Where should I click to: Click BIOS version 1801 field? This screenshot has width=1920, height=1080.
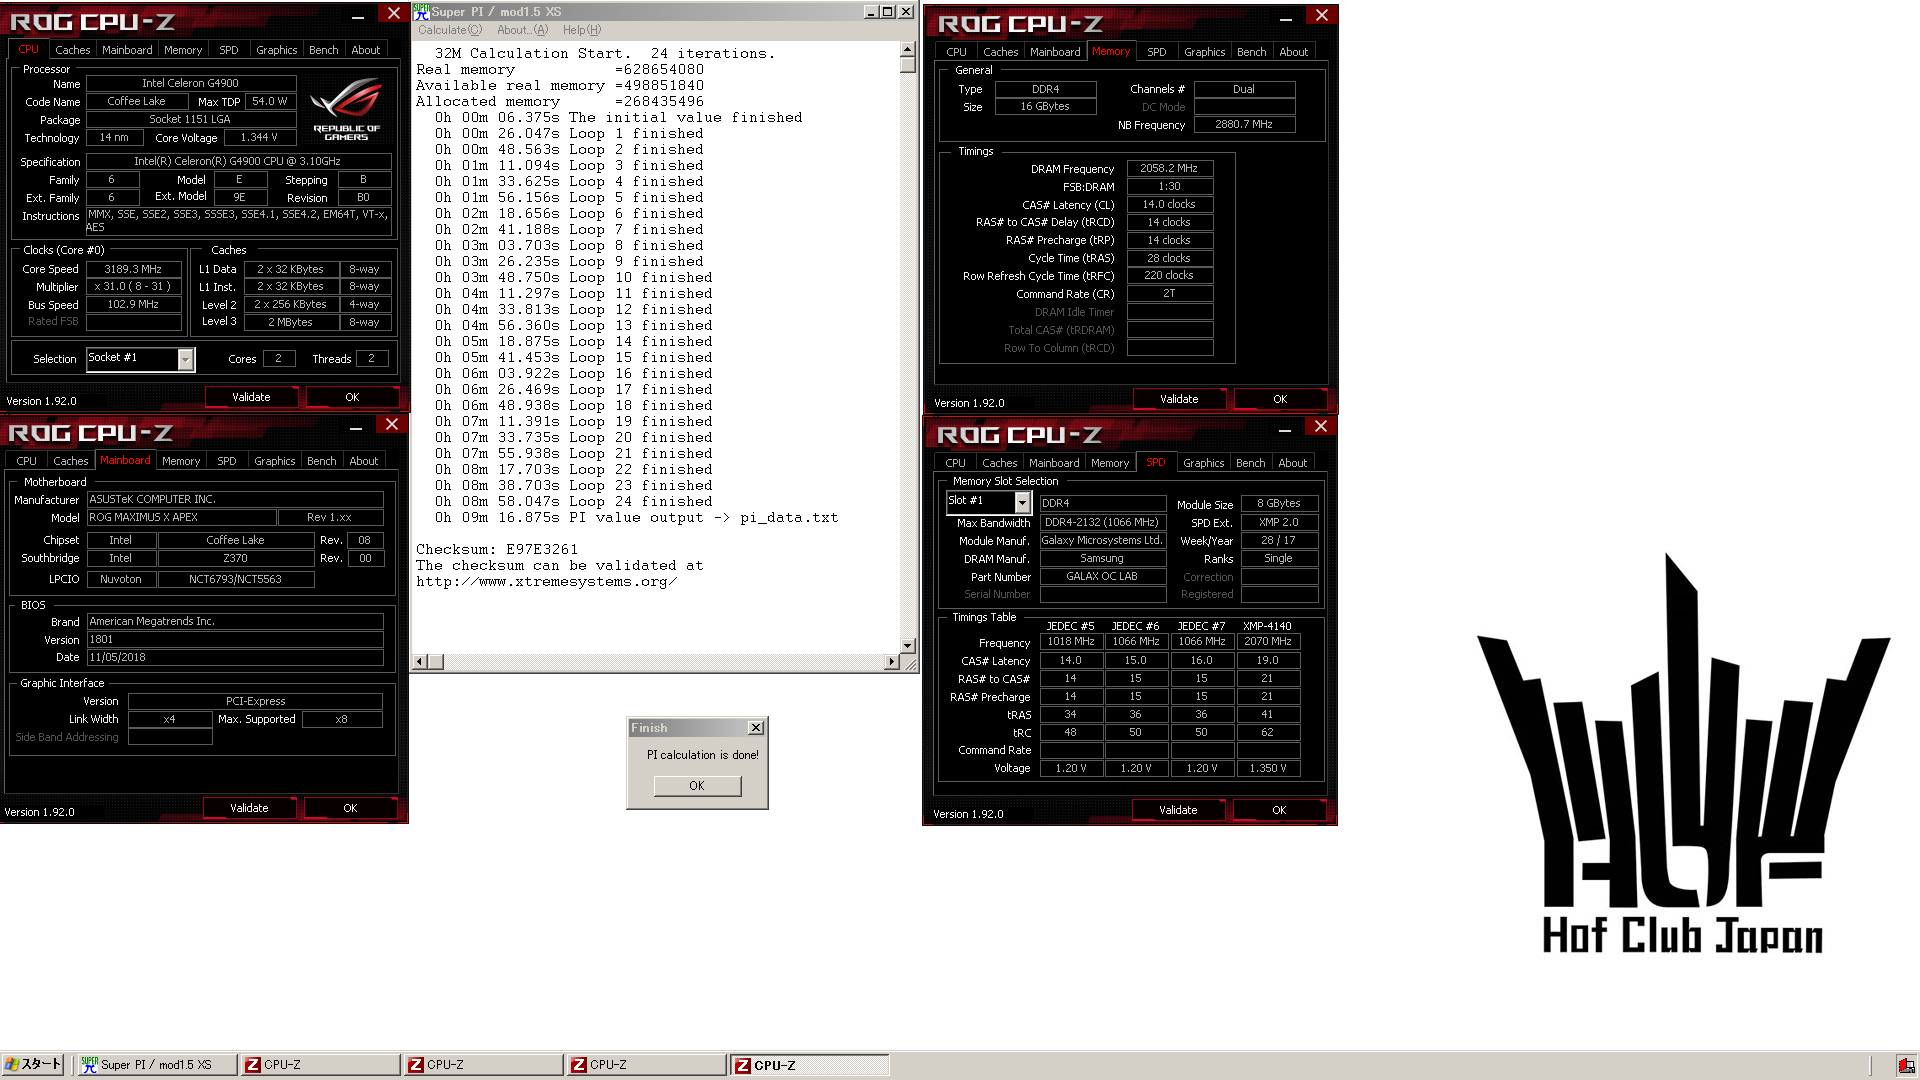235,639
